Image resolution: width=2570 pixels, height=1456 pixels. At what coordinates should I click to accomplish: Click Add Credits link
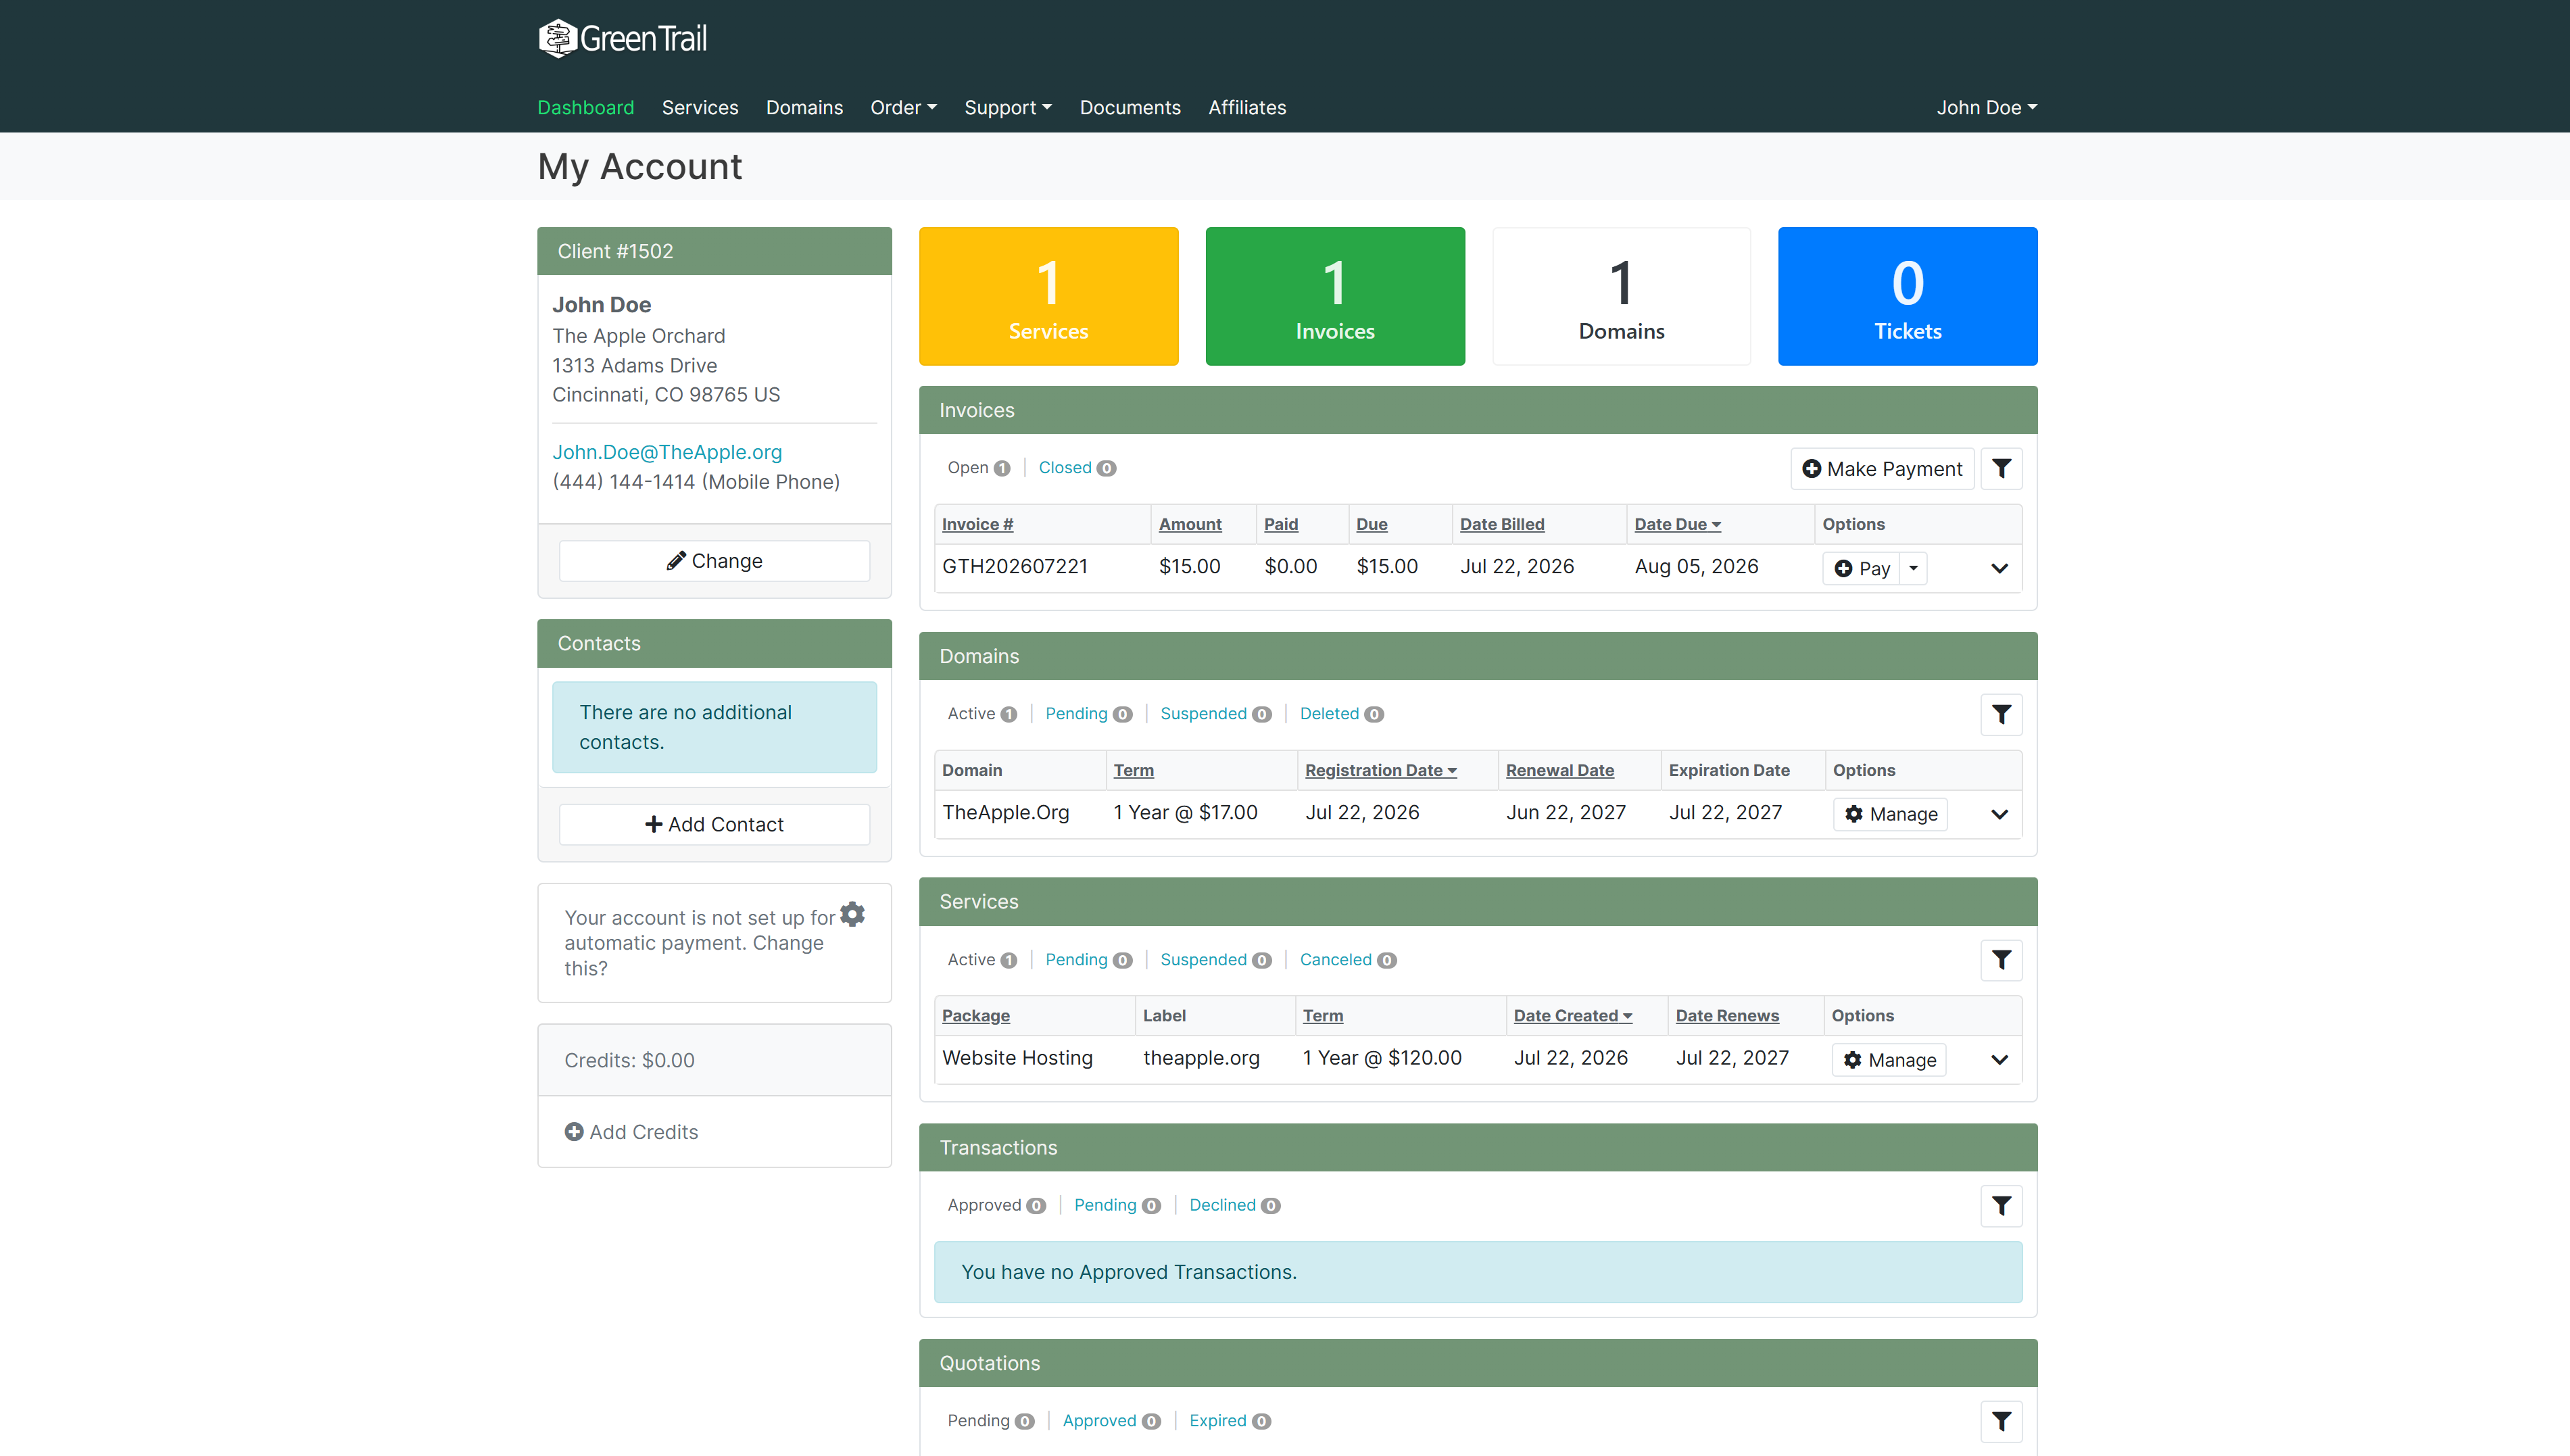tap(631, 1132)
